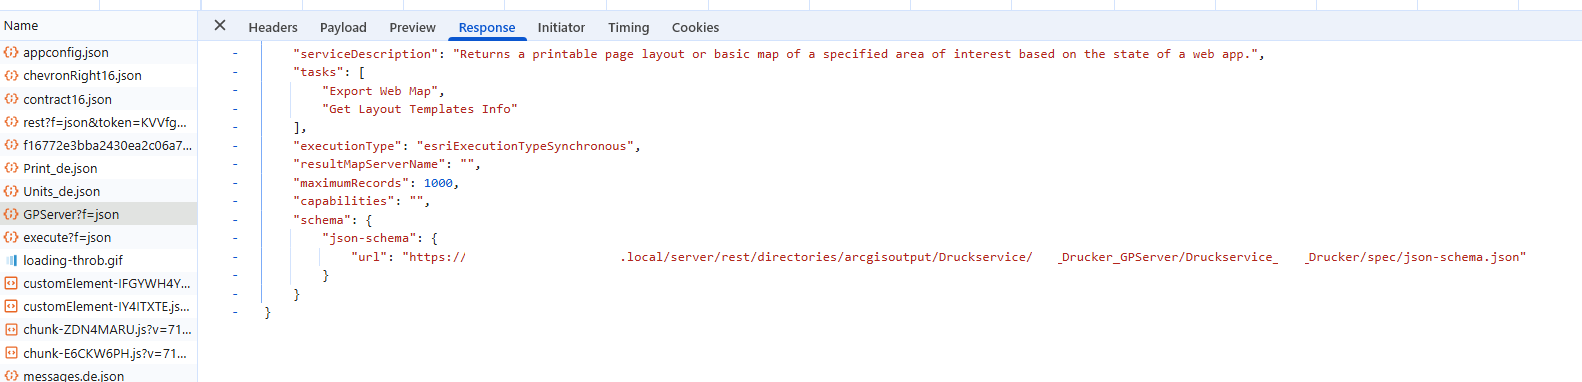1582x382 pixels.
Task: Click the JSON icon beside messages.de.json
Action: pos(11,375)
